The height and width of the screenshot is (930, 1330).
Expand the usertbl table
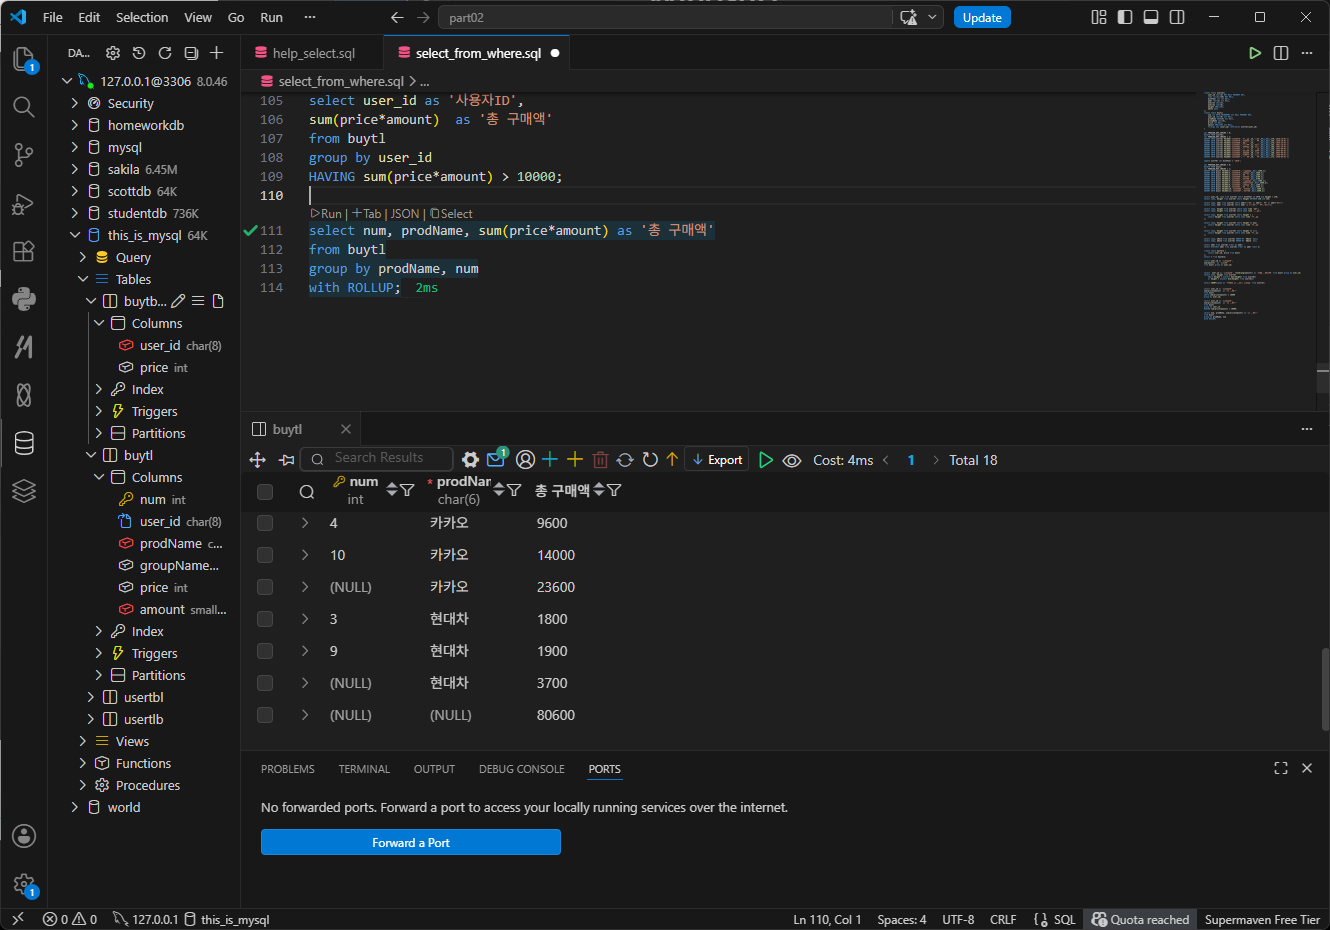coord(91,697)
